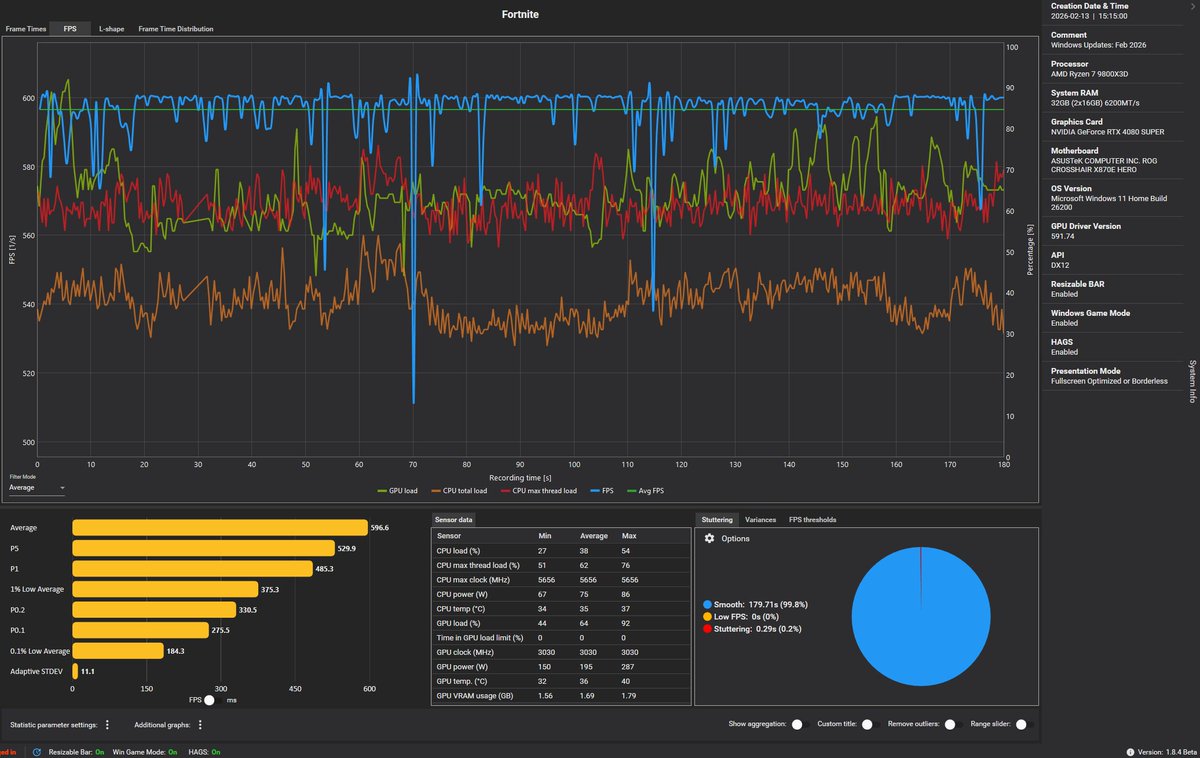Collapse the System Info side panel arrow
Screen dimensions: 1200x758
tap(1193, 6)
